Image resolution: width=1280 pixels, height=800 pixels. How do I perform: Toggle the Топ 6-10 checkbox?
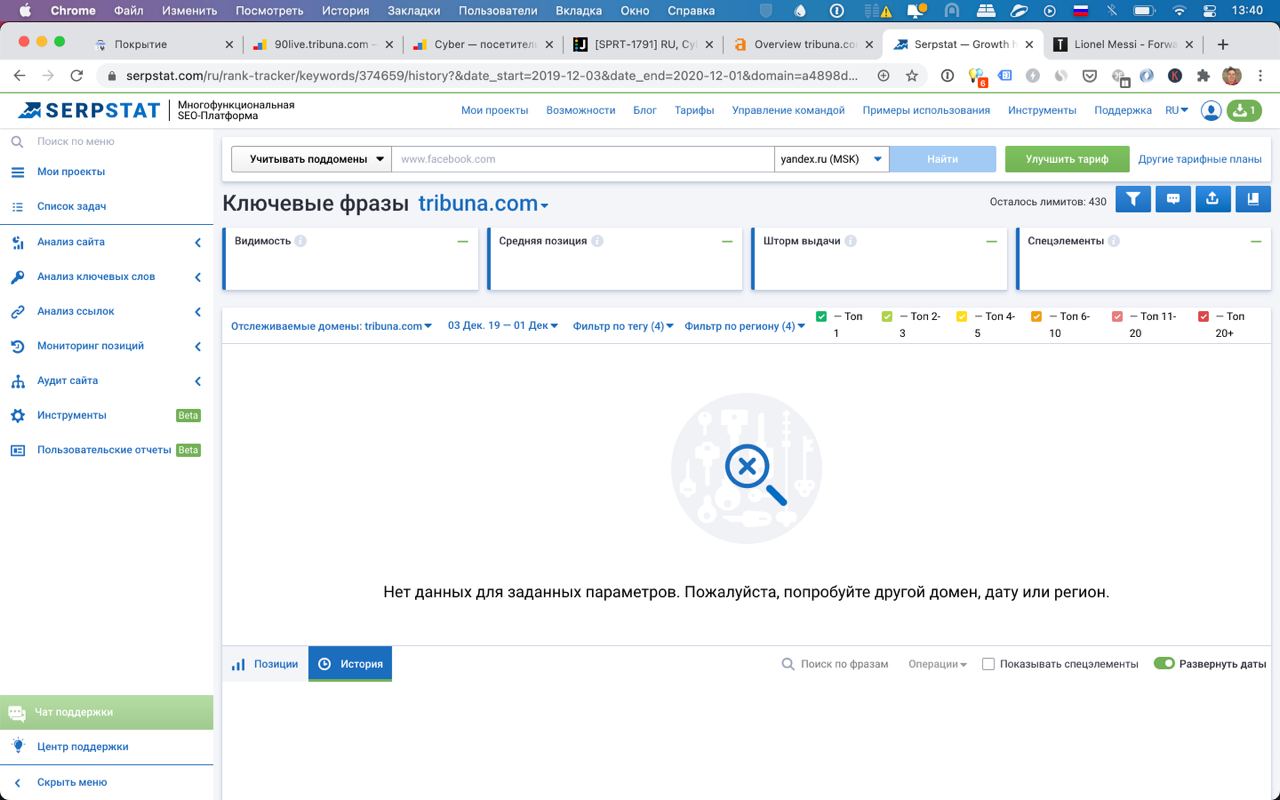[x=1036, y=317]
